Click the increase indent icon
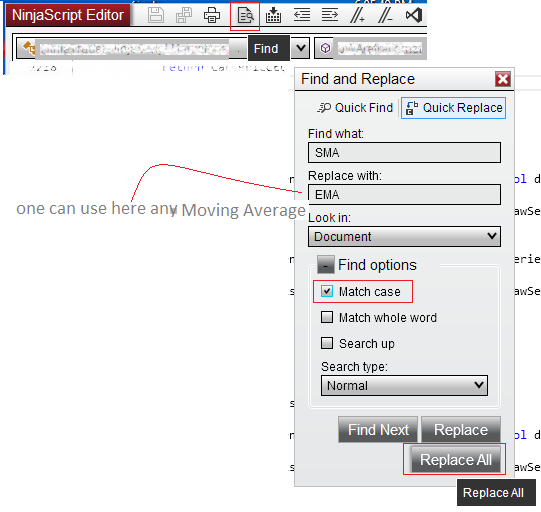This screenshot has width=541, height=512. click(329, 15)
